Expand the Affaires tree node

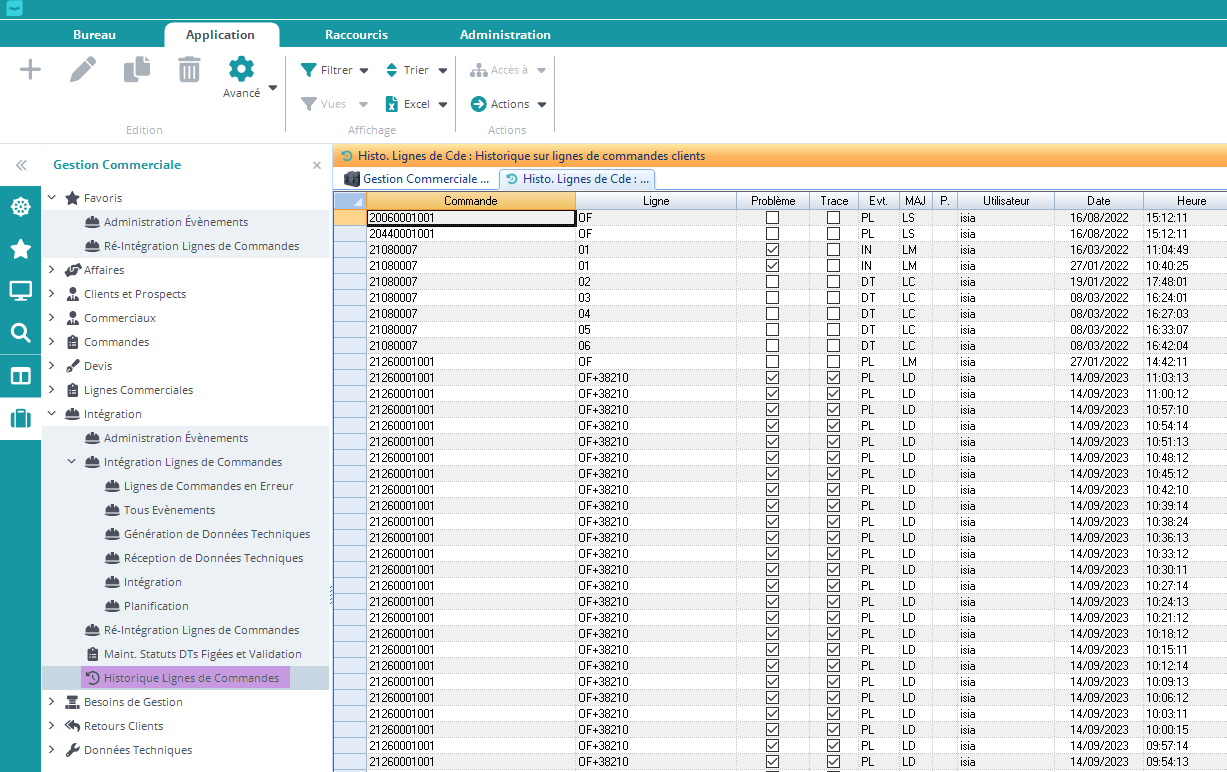[x=52, y=270]
